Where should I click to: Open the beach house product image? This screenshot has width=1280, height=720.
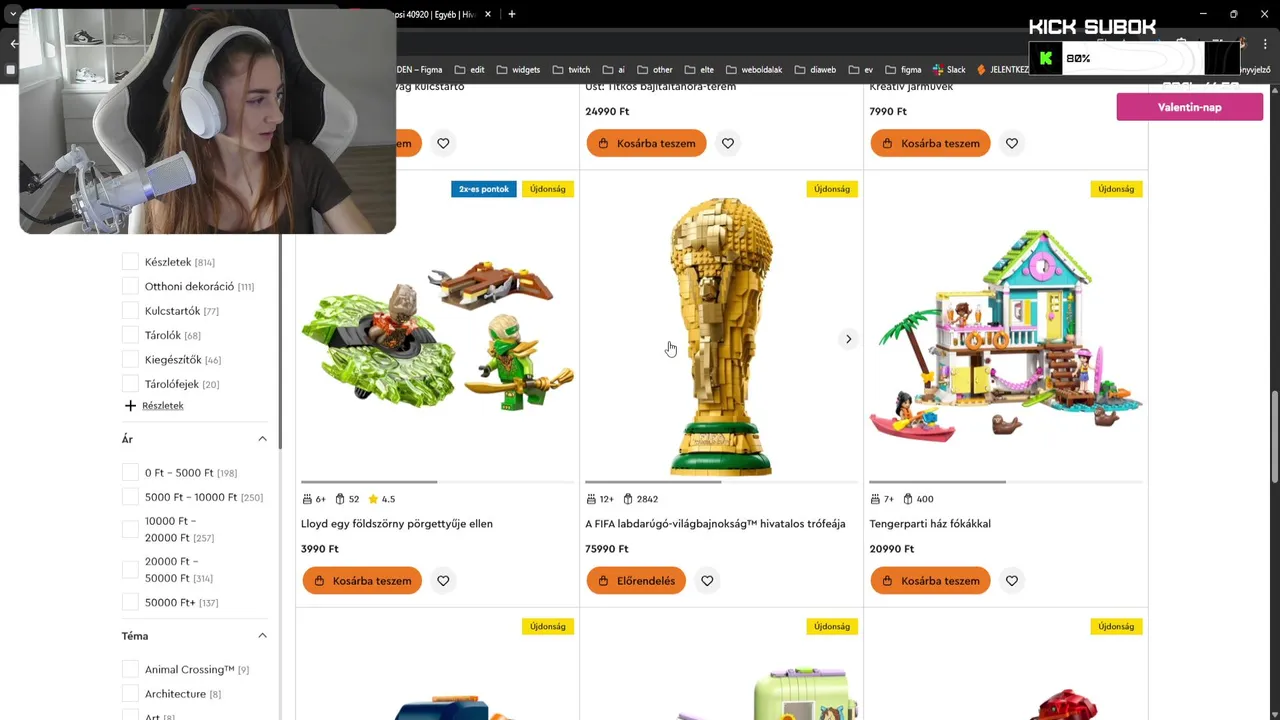1006,335
